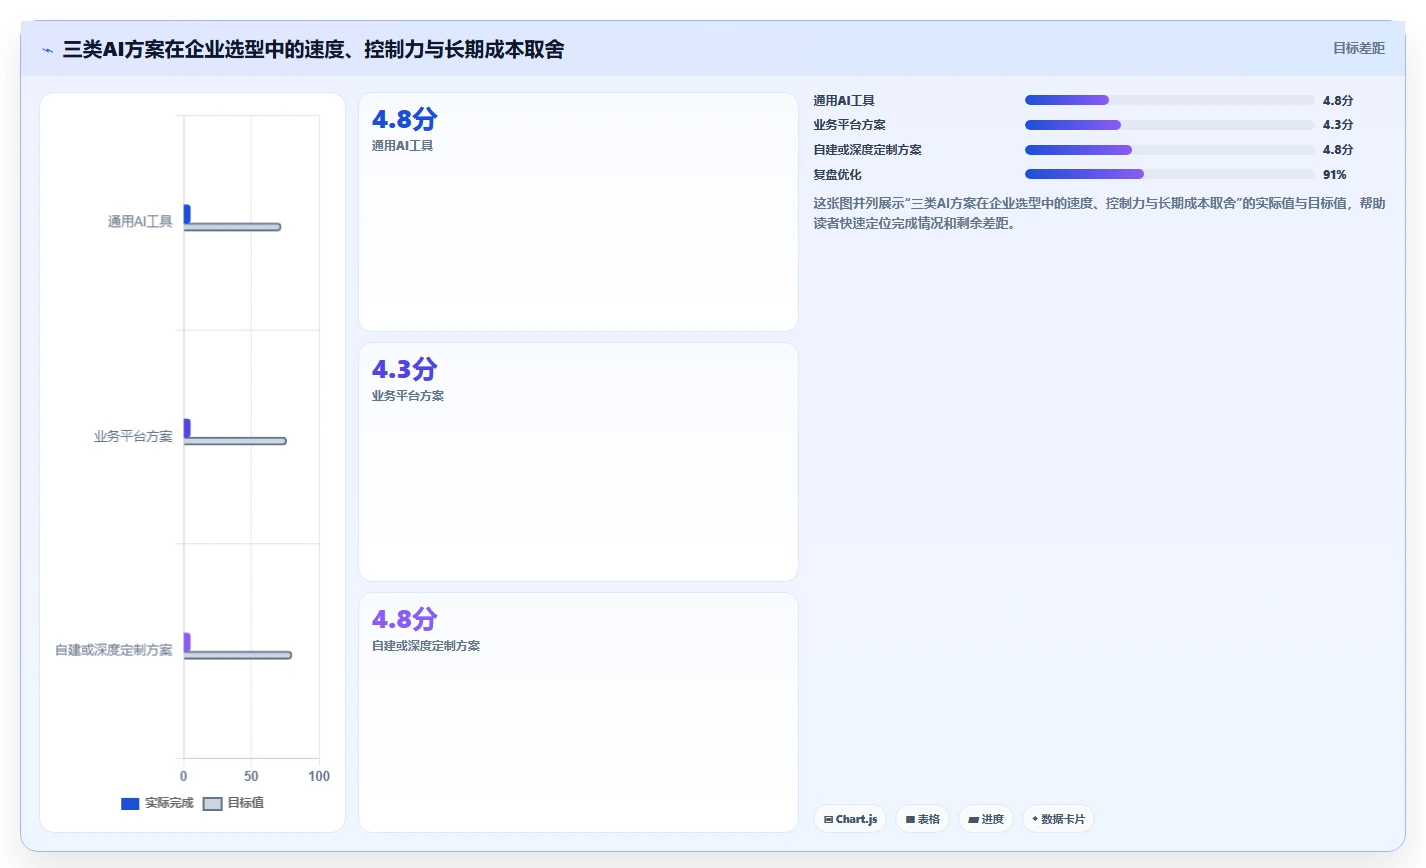Open the 4.8分 自建或深度定制方案 data card
Viewport: 1426px width, 868px height.
[x=578, y=712]
